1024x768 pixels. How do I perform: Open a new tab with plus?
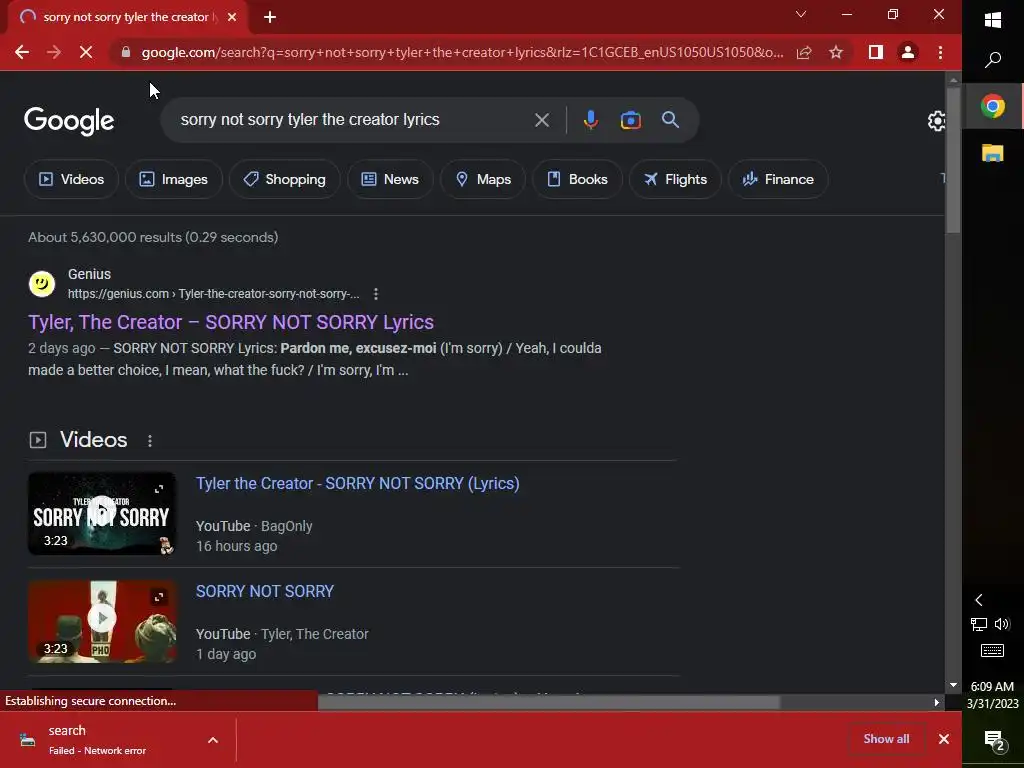[270, 17]
